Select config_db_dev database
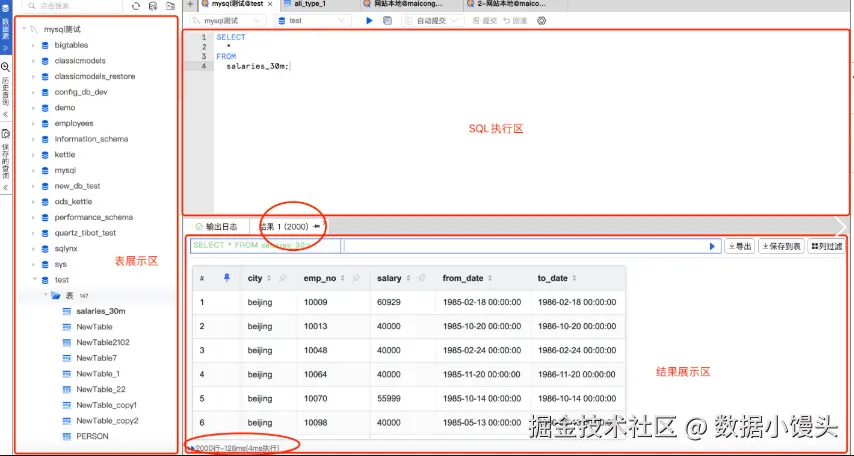The image size is (854, 456). click(x=81, y=93)
